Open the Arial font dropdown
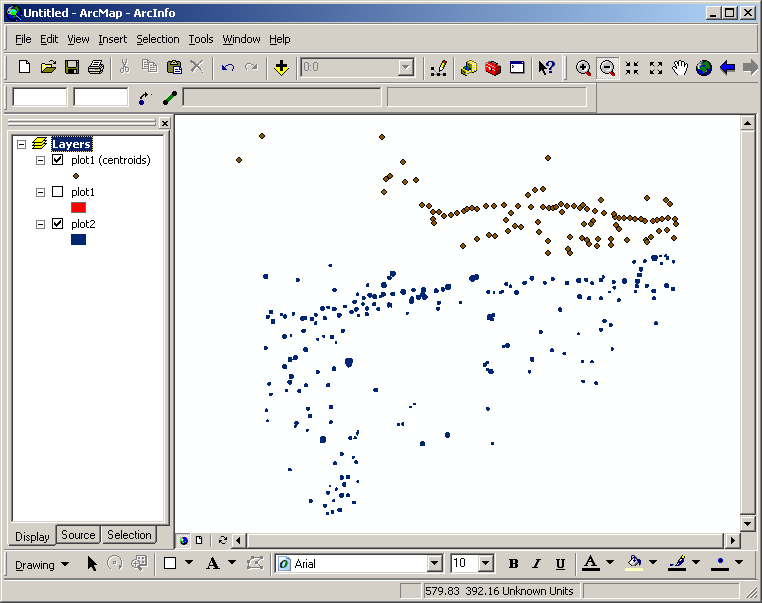Viewport: 762px width, 603px height. coord(433,564)
